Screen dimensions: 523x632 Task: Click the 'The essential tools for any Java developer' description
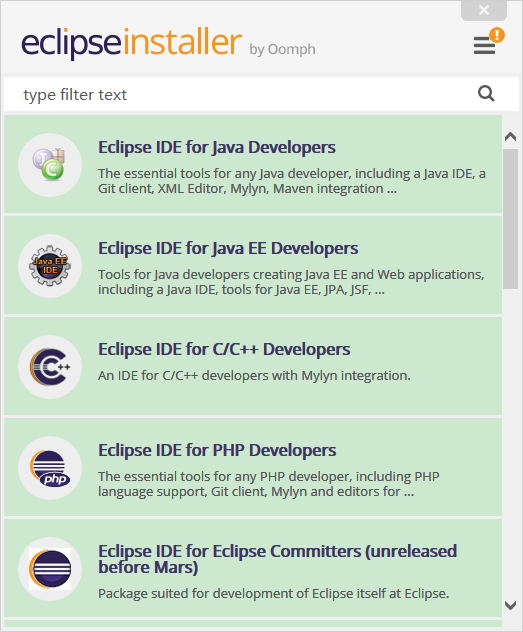292,181
